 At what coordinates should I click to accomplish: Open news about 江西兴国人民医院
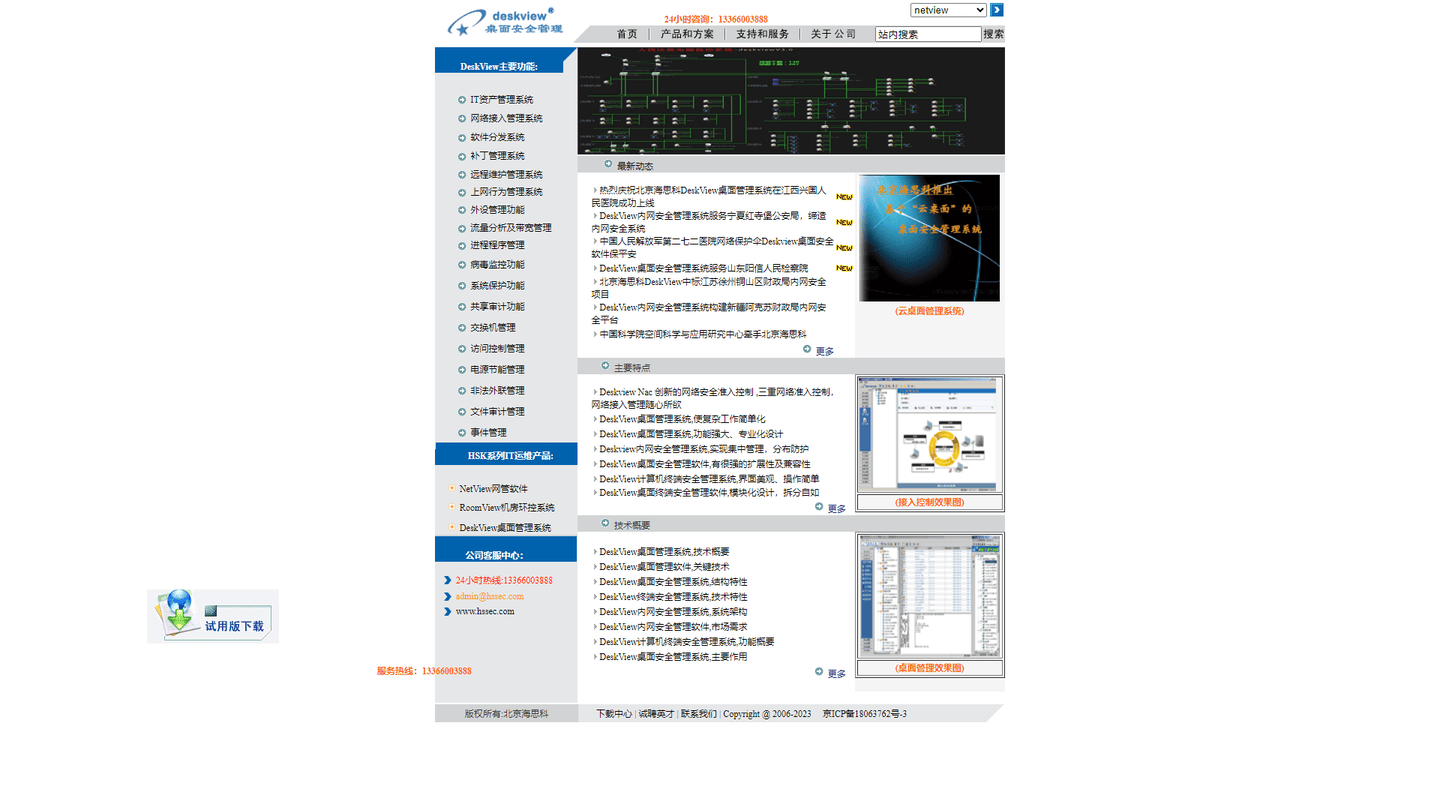709,196
